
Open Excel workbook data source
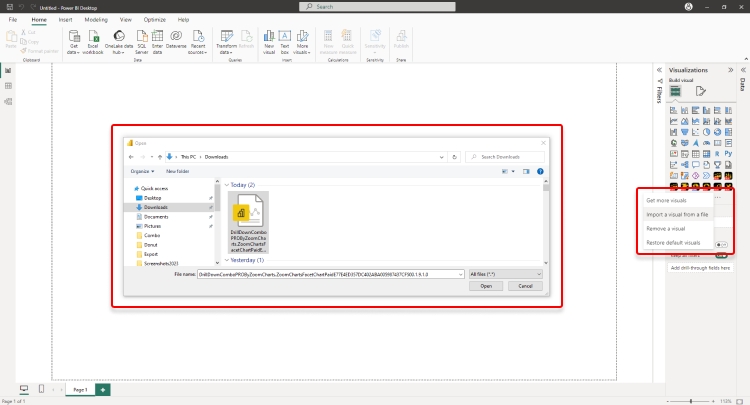(93, 42)
